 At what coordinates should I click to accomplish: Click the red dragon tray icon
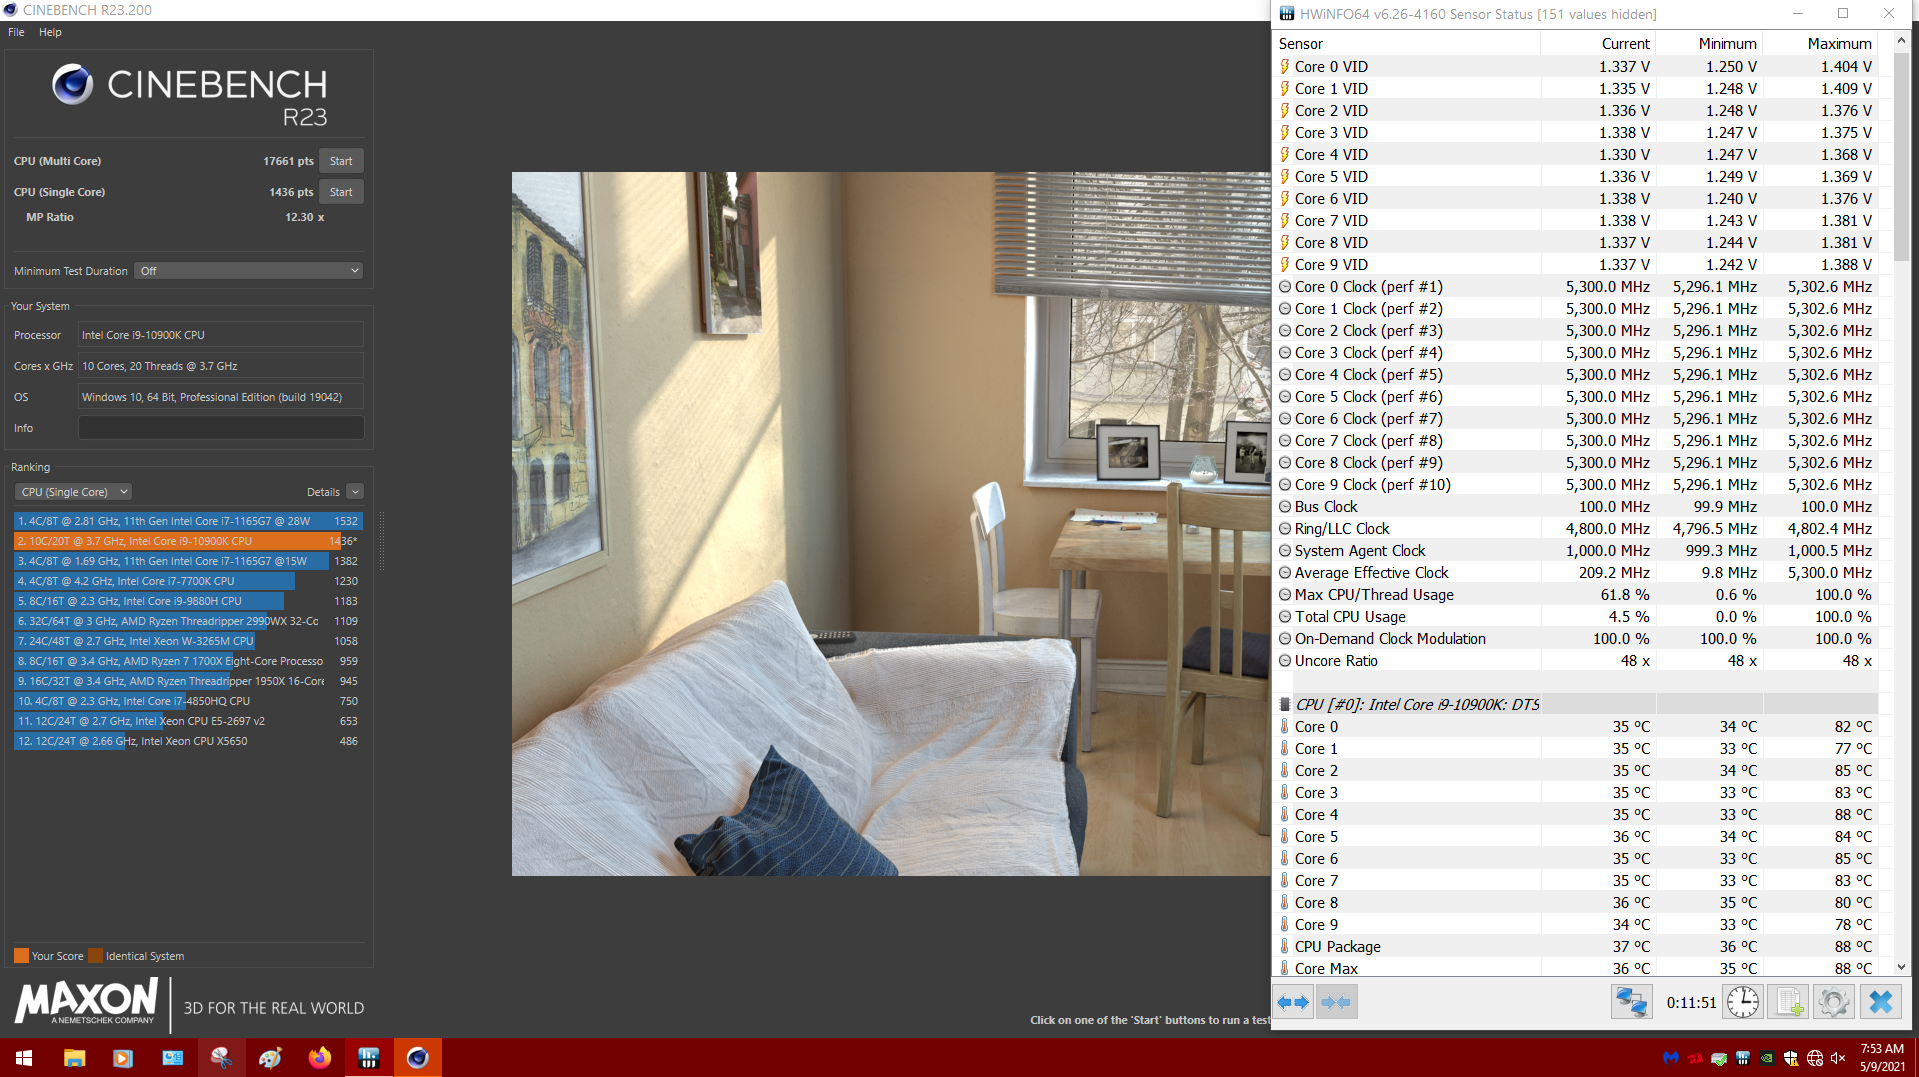pos(1695,1058)
